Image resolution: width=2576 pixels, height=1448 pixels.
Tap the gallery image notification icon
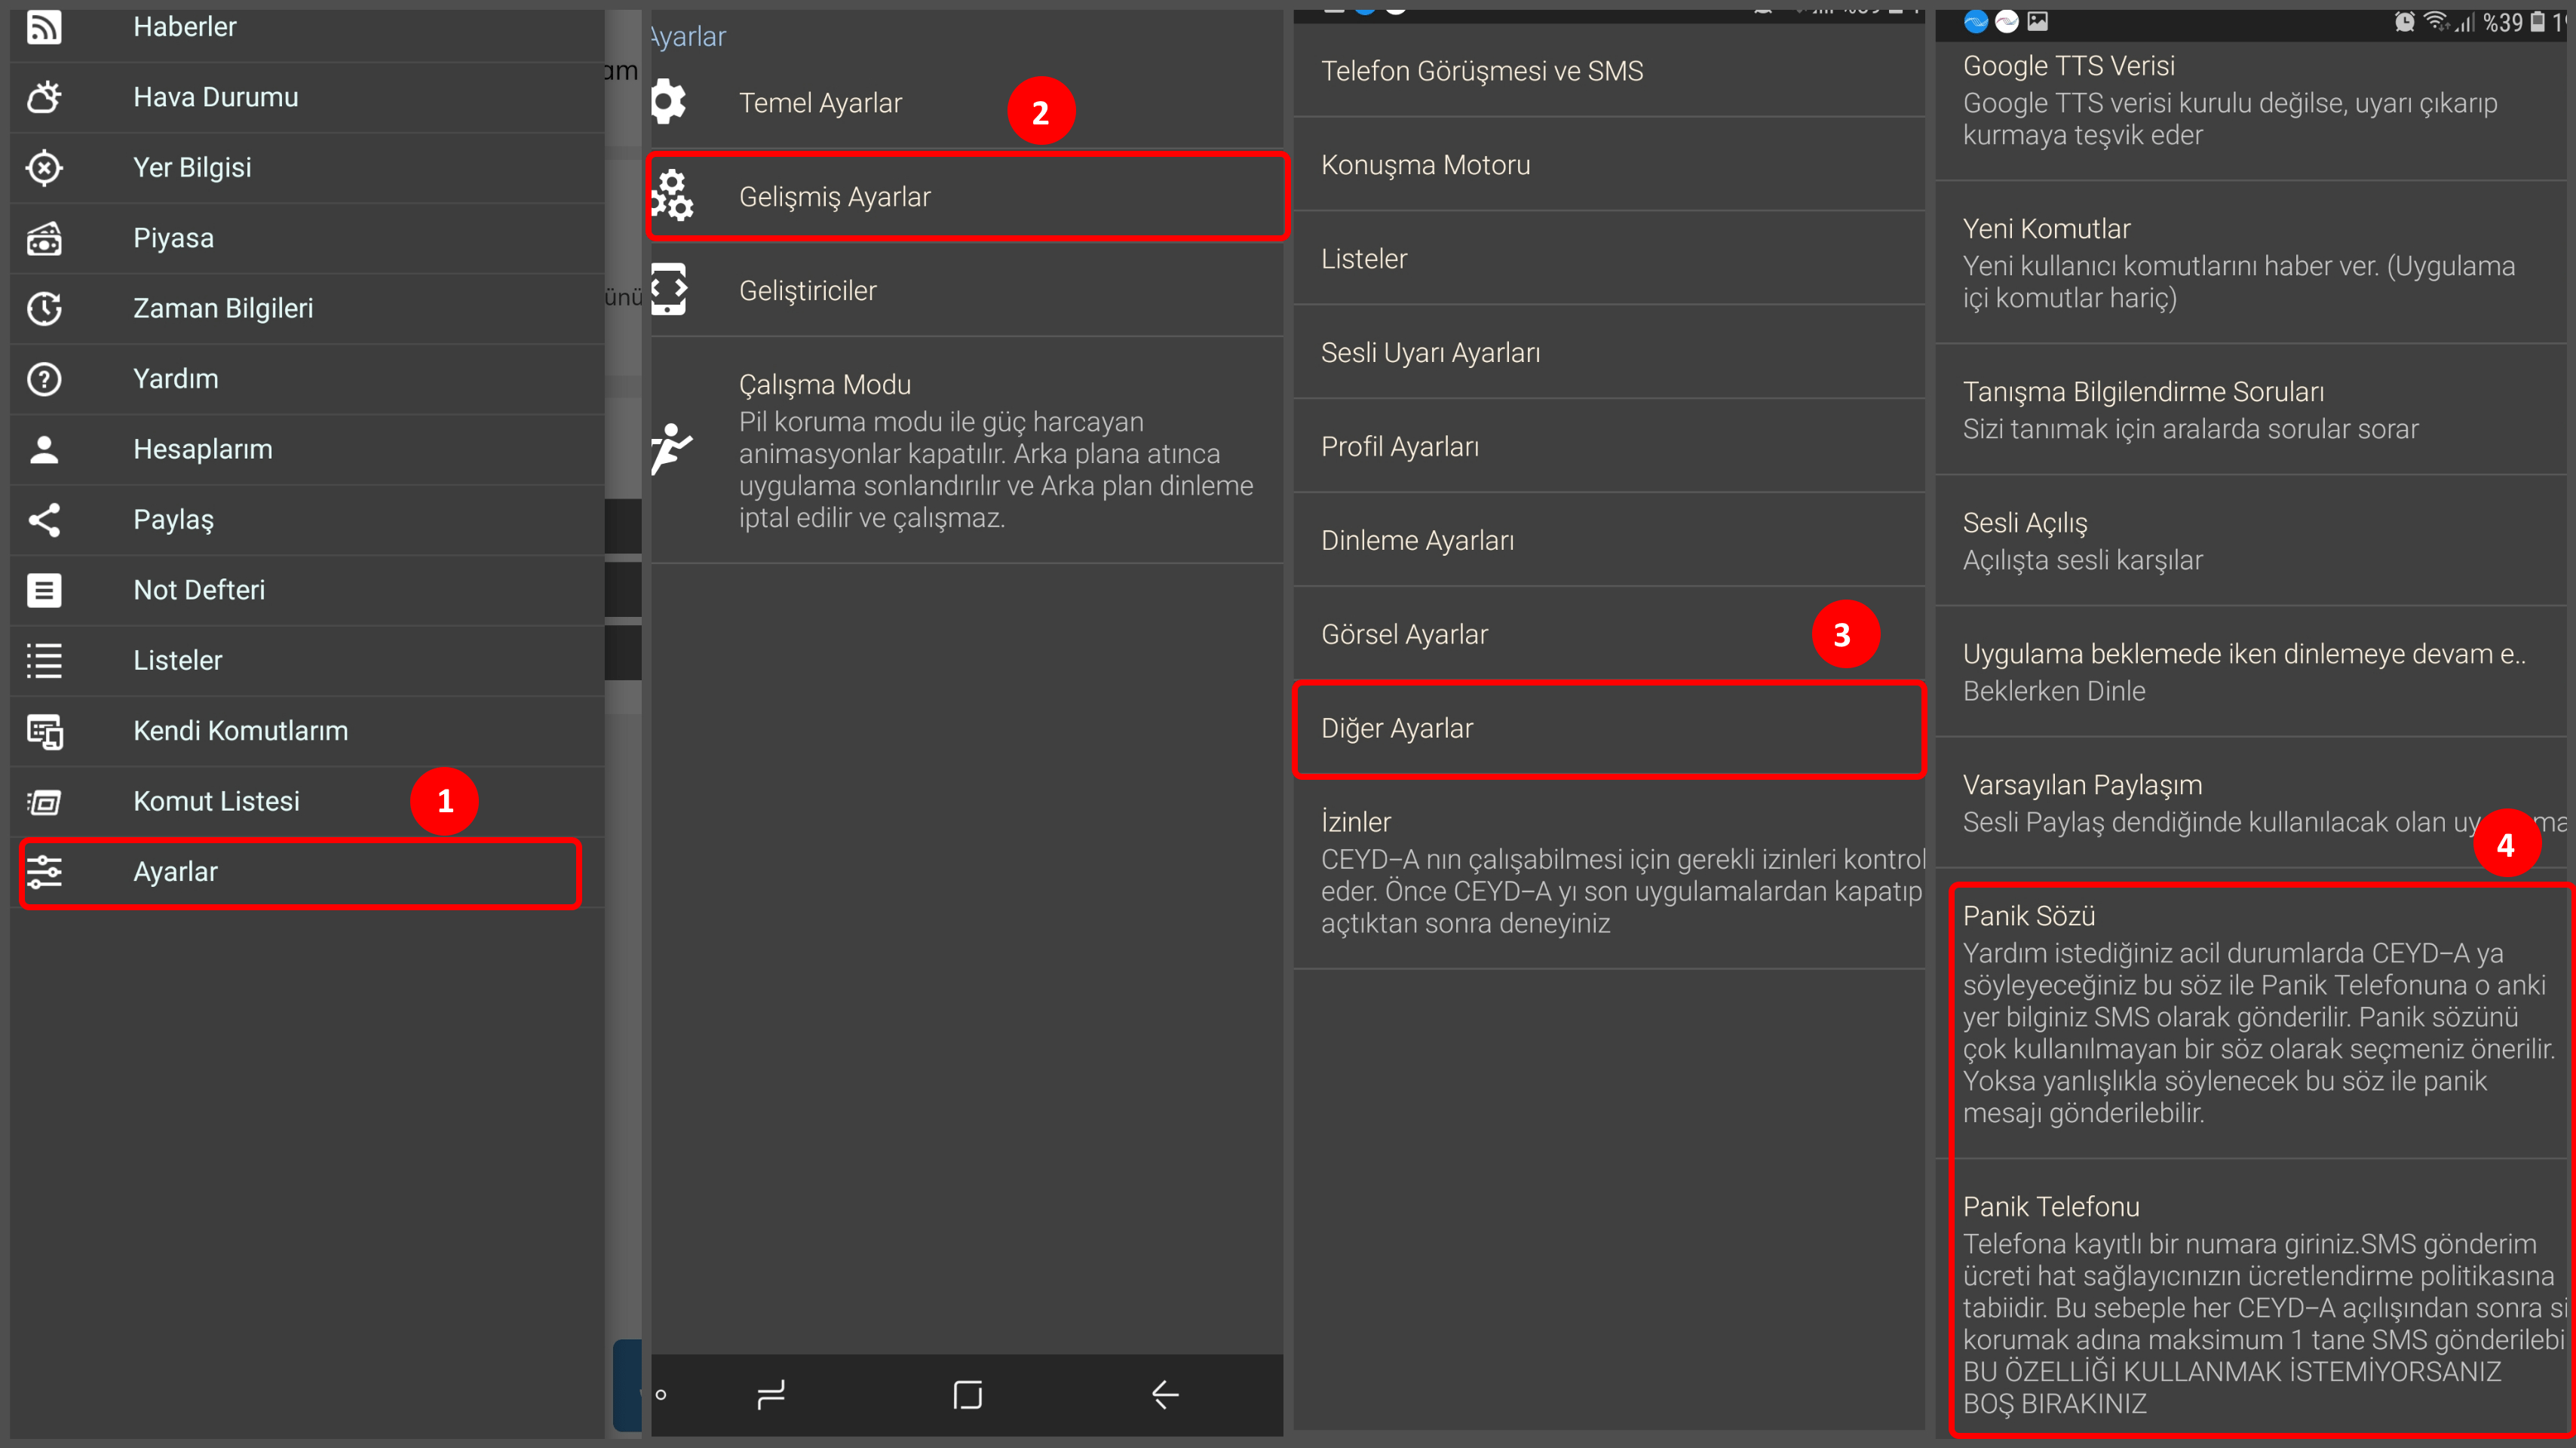tap(2037, 21)
